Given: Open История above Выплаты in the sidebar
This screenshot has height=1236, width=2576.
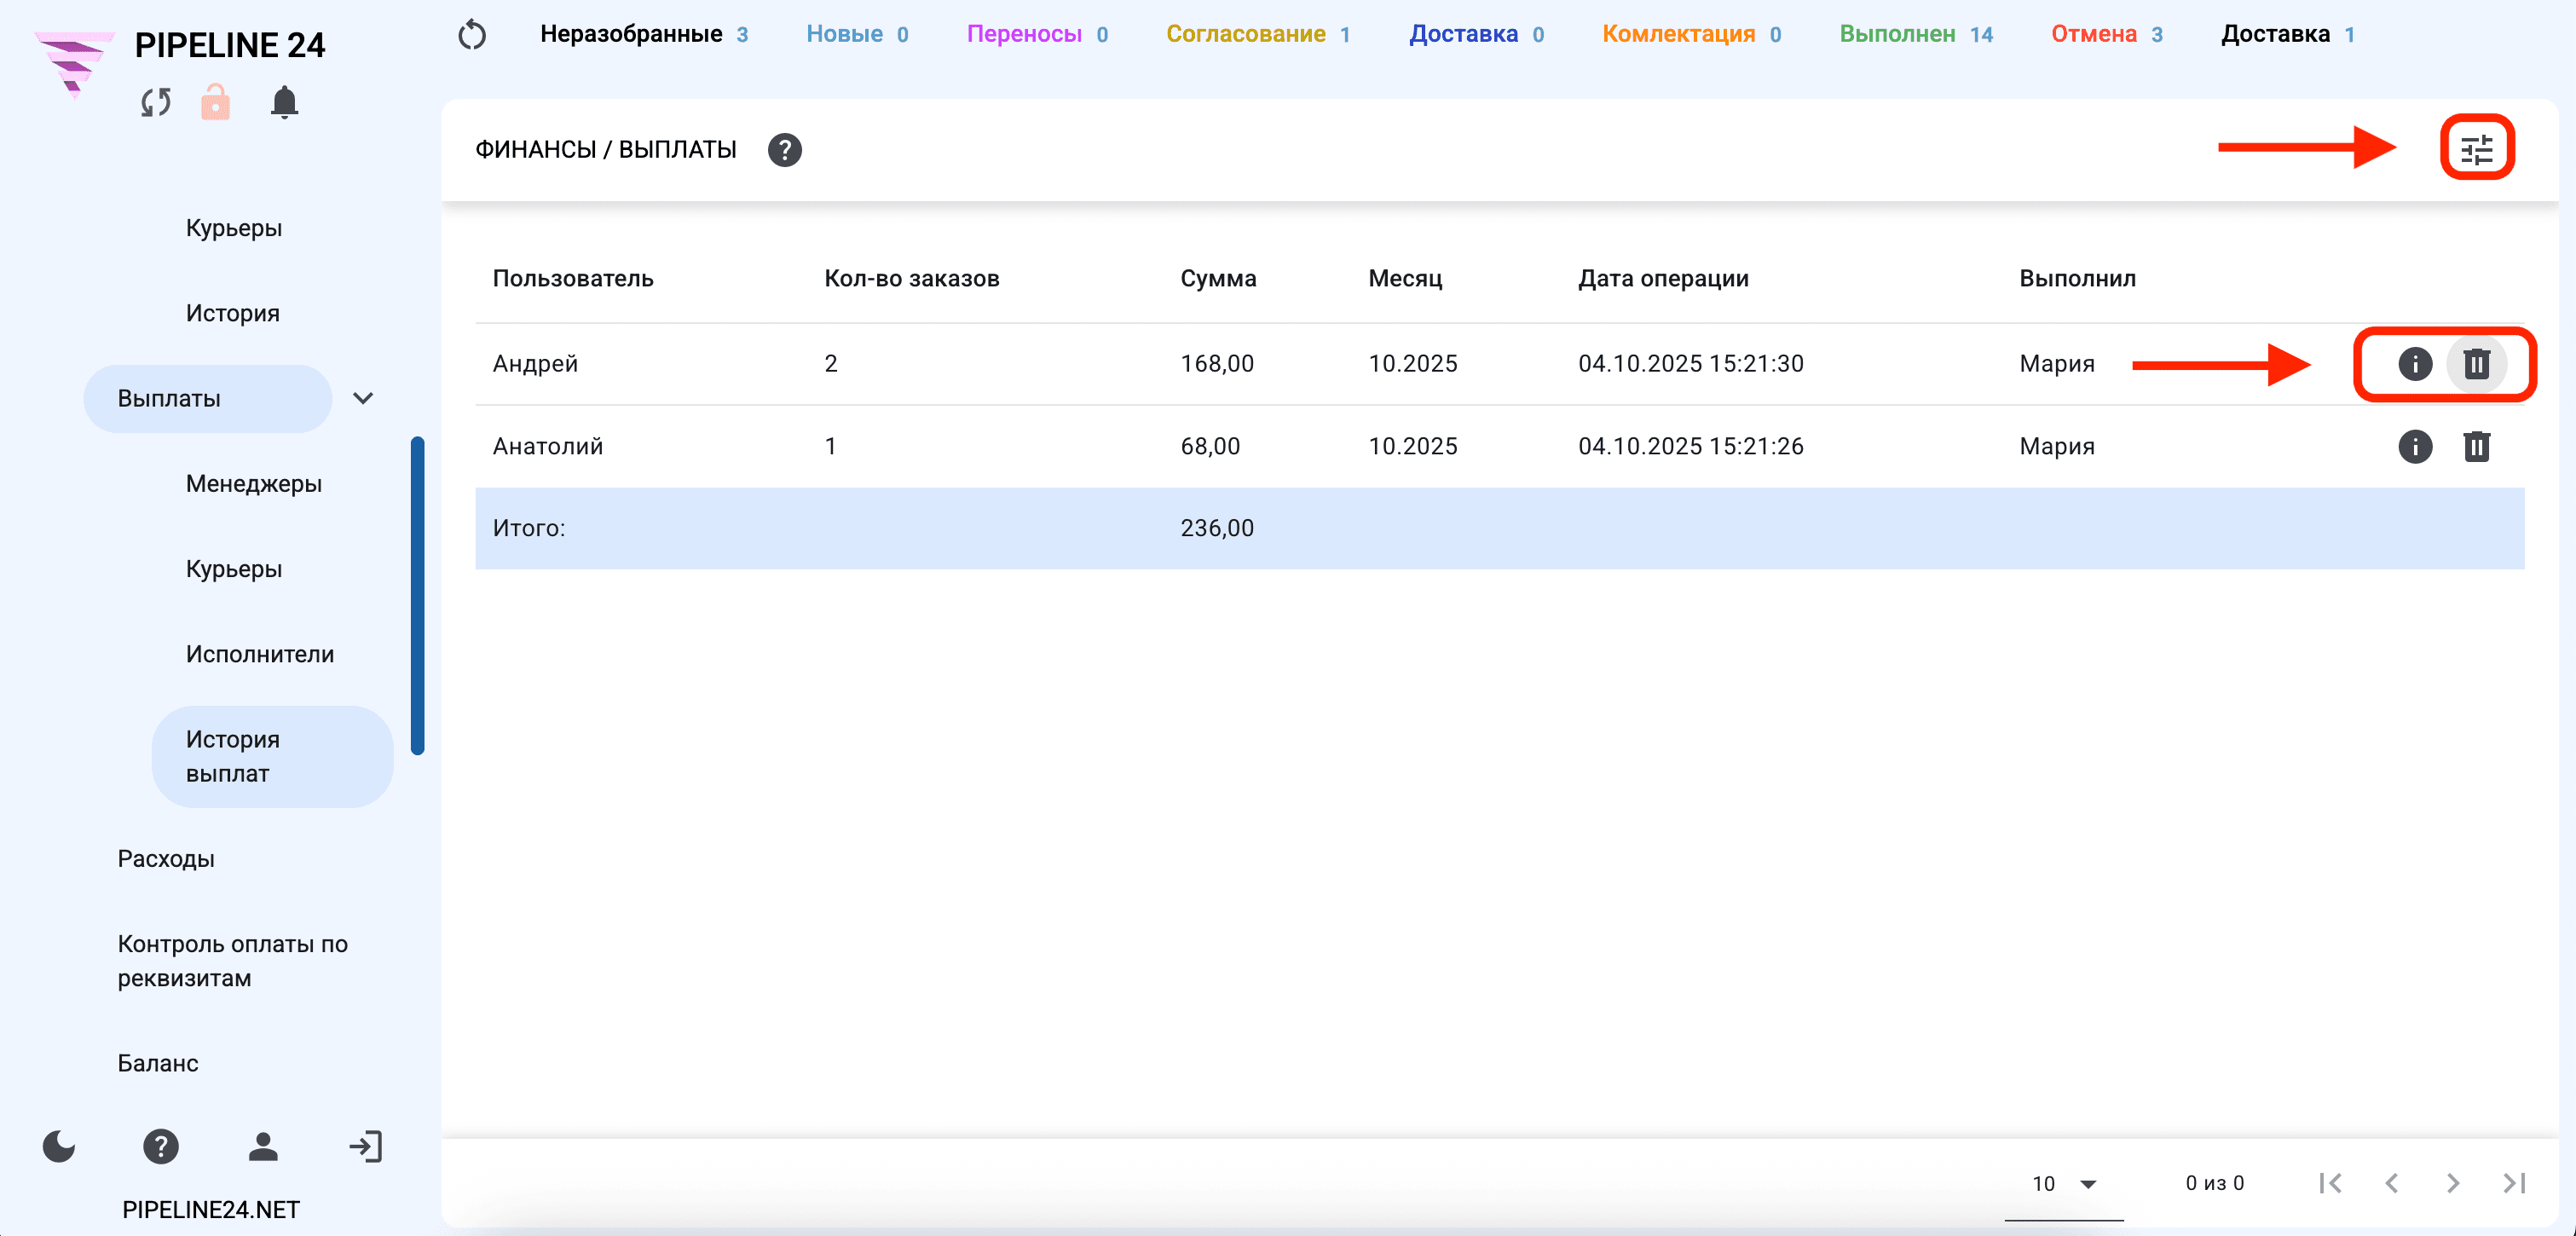Looking at the screenshot, I should tap(233, 313).
